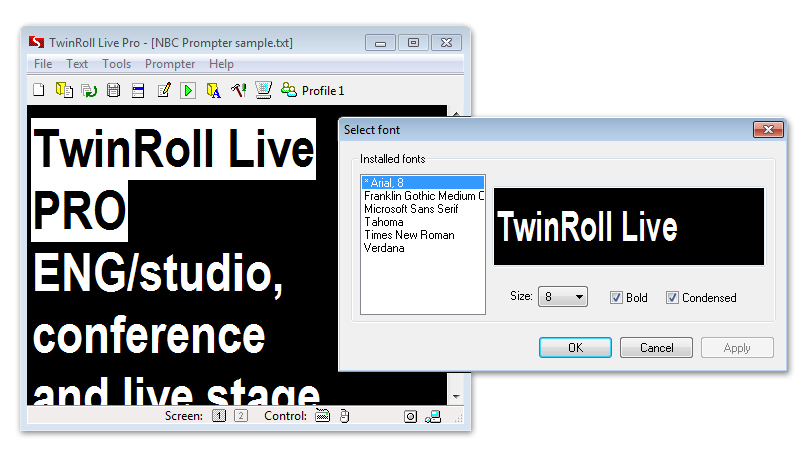Choose Tahoma from installed fonts list

(x=384, y=222)
